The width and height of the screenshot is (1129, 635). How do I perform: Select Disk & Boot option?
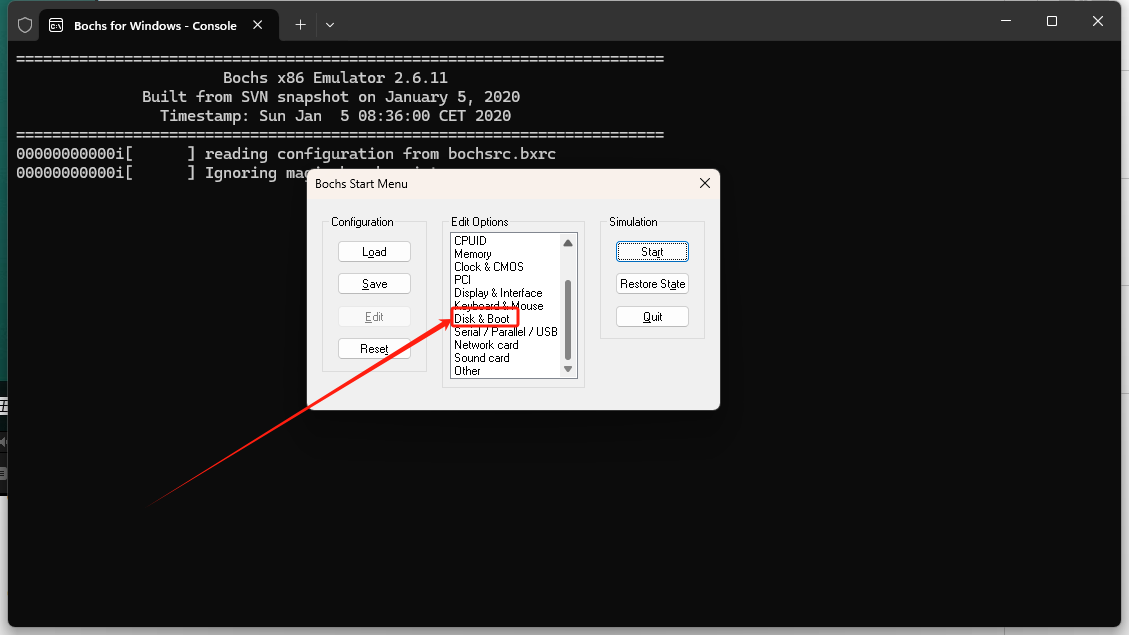click(x=482, y=319)
